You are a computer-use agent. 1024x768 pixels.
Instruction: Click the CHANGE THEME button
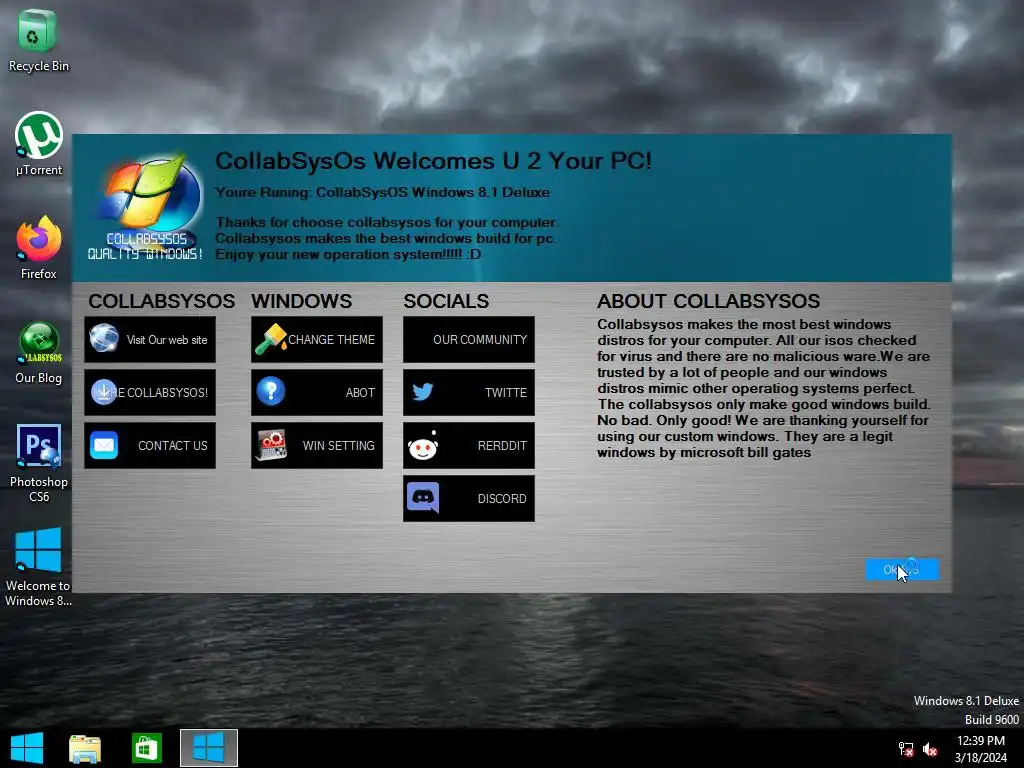(x=317, y=340)
